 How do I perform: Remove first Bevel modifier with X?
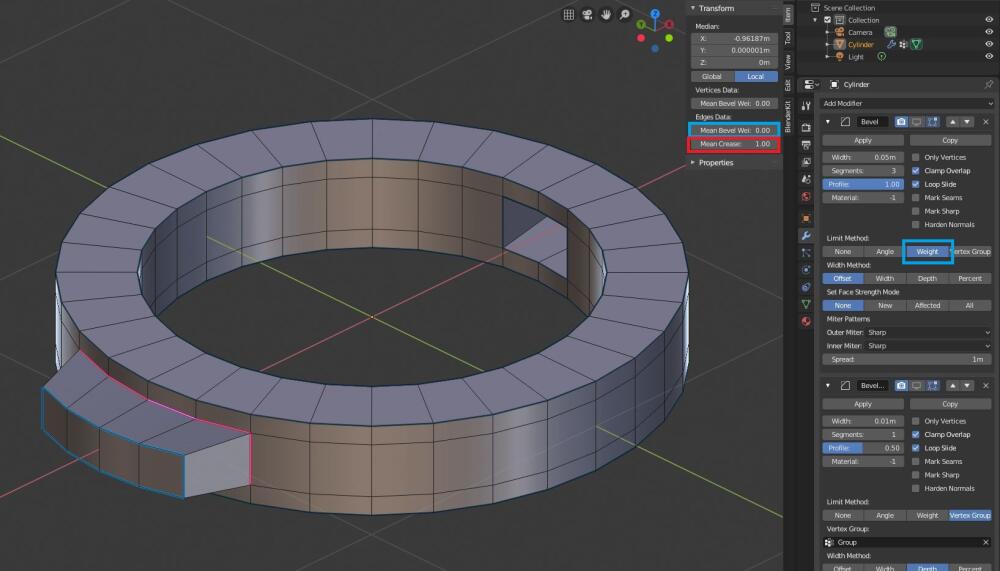pos(986,122)
